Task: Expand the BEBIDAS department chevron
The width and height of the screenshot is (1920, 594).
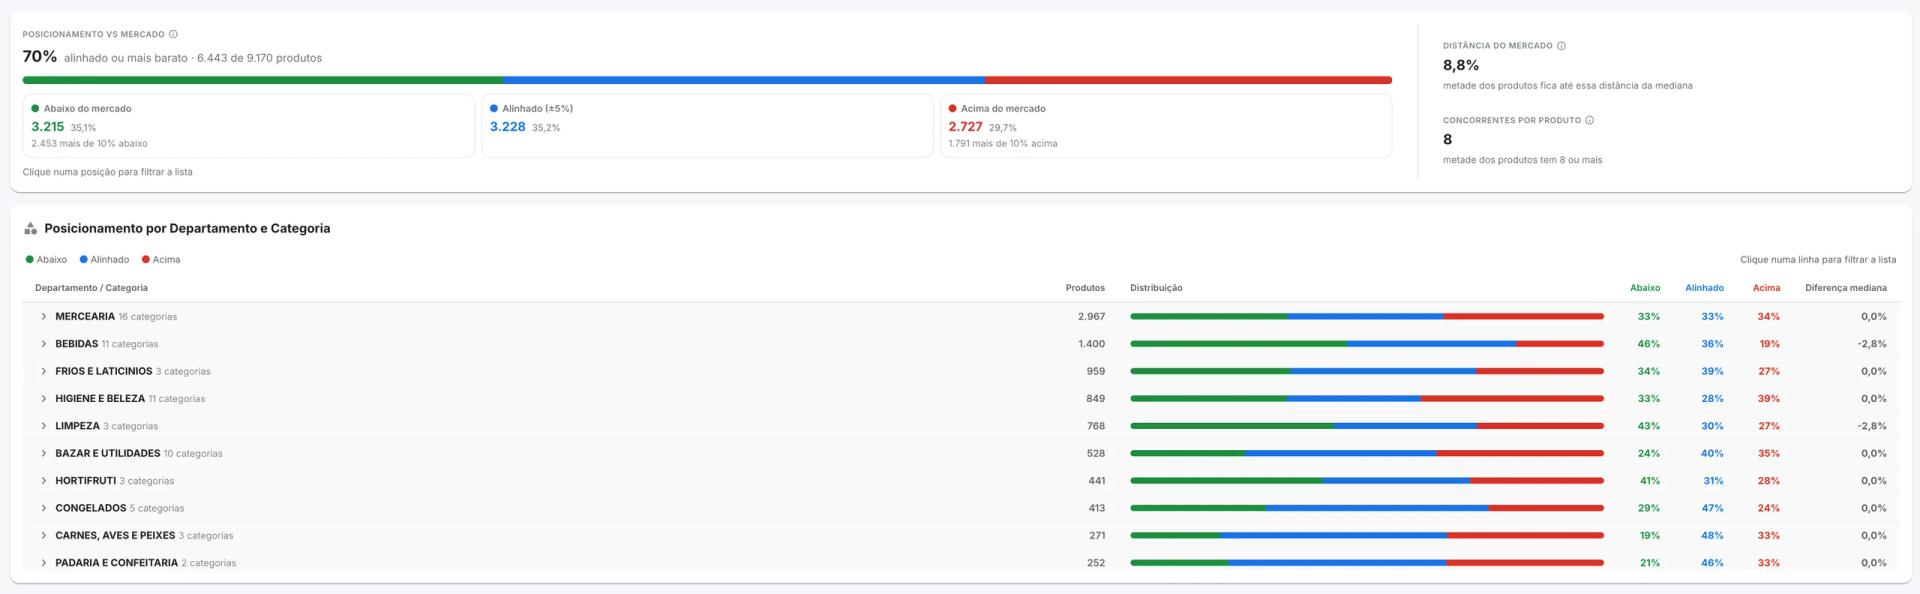Action: click(x=44, y=344)
